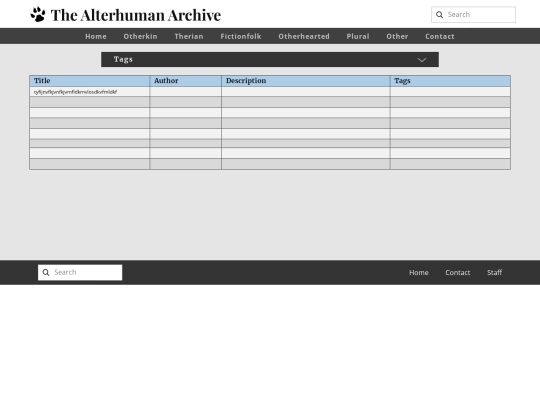Go to Home in the top navigation
The width and height of the screenshot is (540, 405).
96,37
